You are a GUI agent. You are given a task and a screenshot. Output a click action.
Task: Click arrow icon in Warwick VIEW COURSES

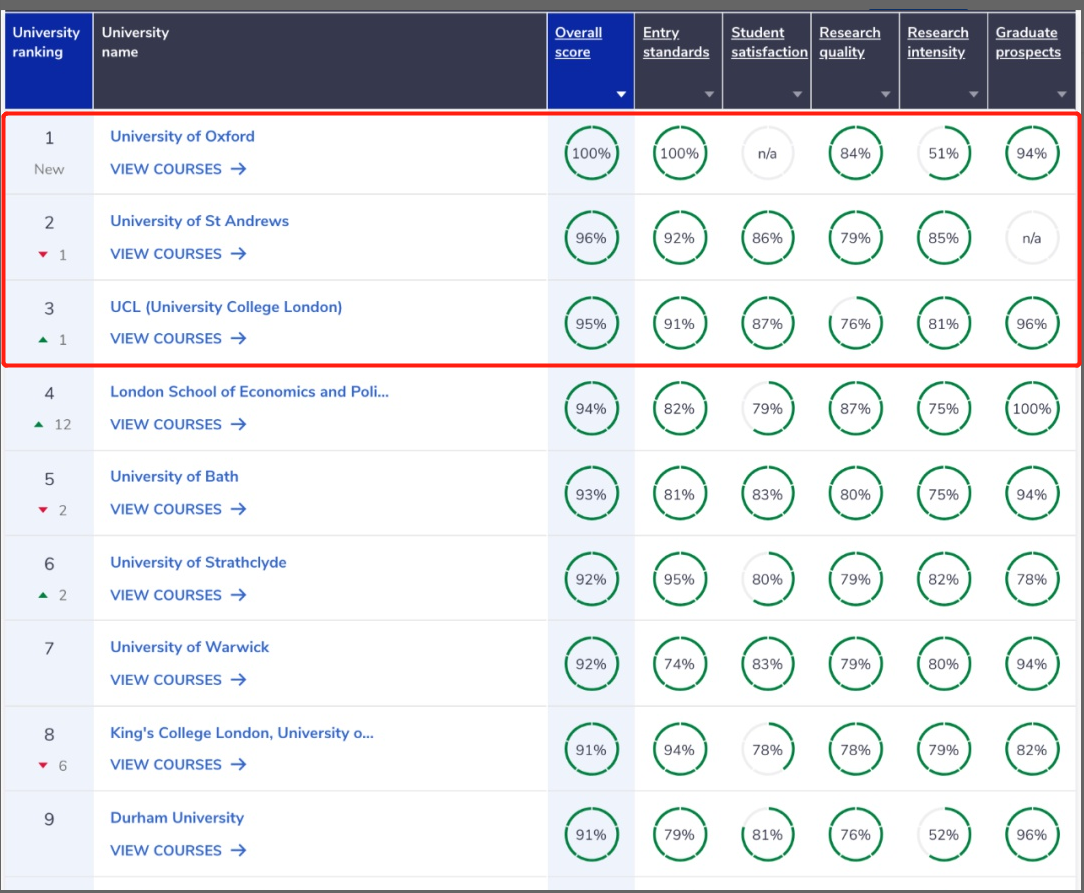239,679
